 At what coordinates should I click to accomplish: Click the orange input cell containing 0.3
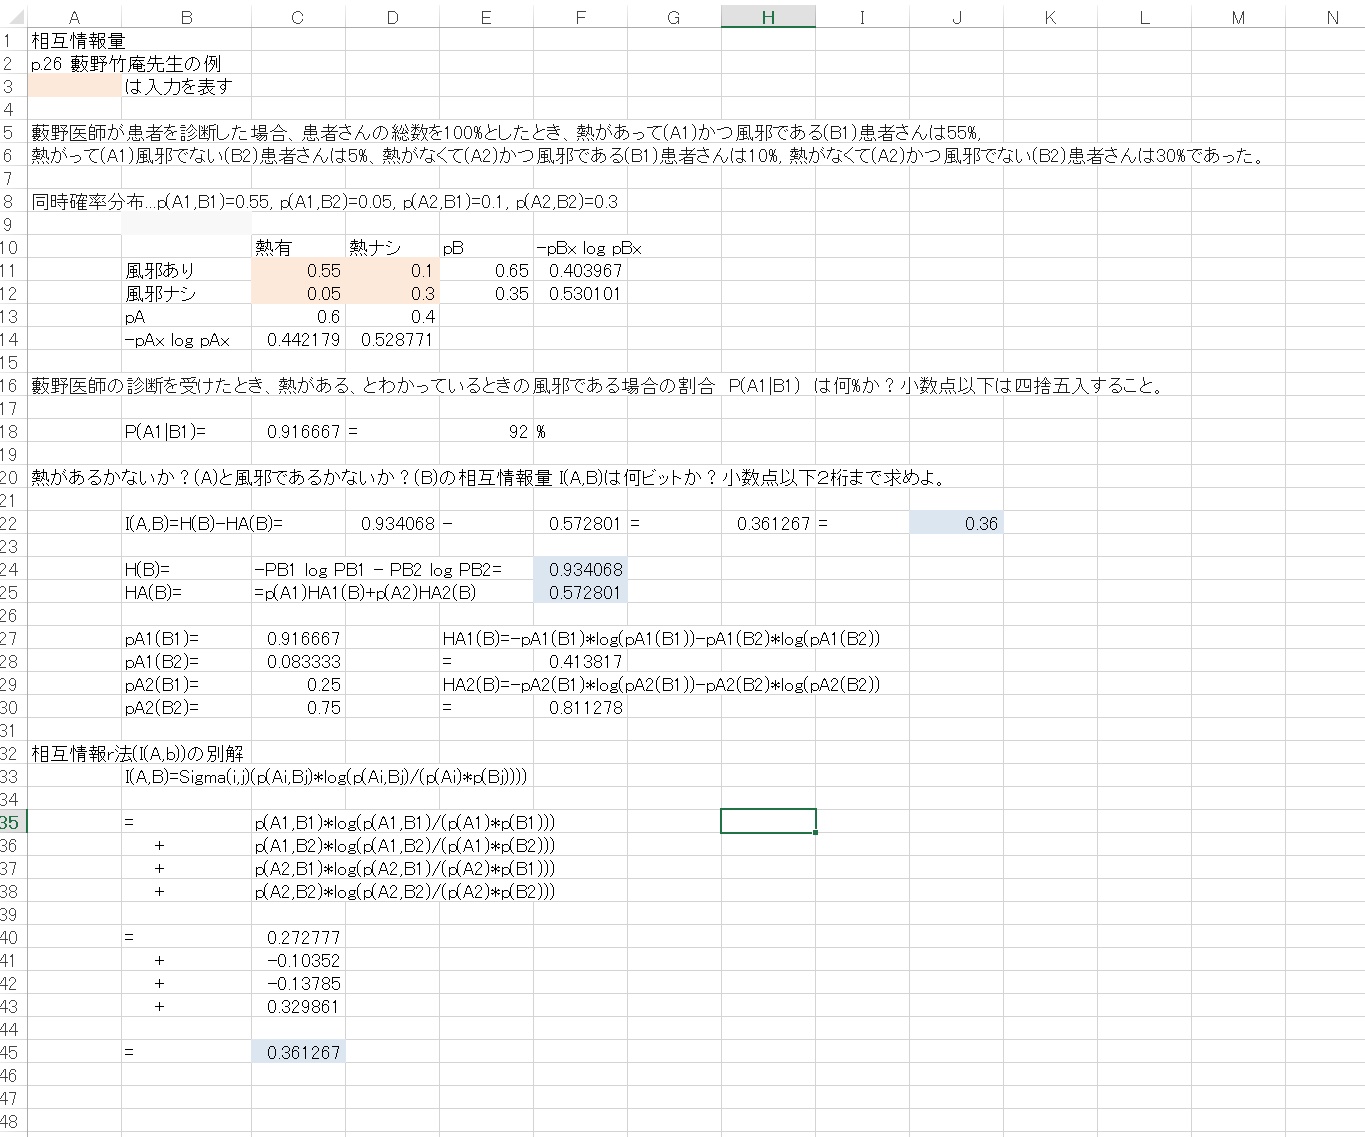(x=392, y=293)
